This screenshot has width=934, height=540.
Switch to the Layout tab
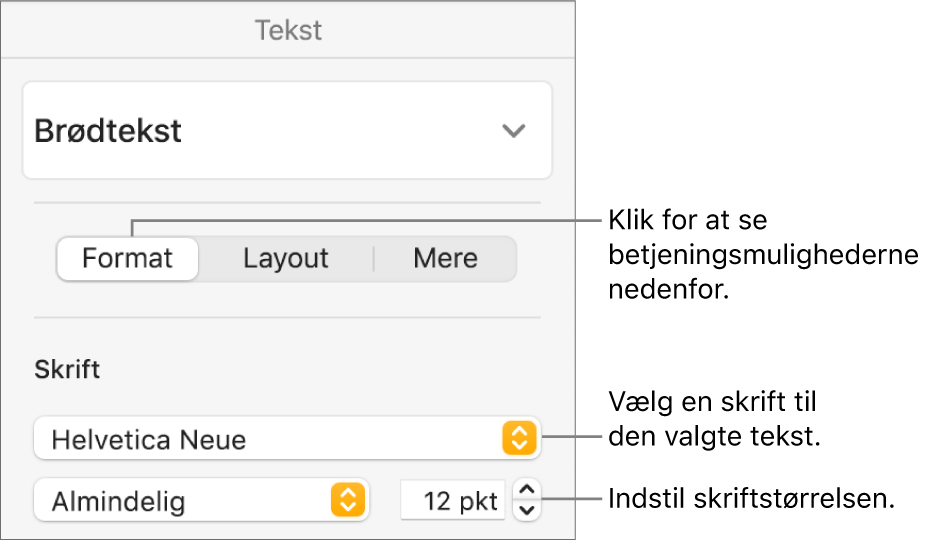[x=286, y=258]
